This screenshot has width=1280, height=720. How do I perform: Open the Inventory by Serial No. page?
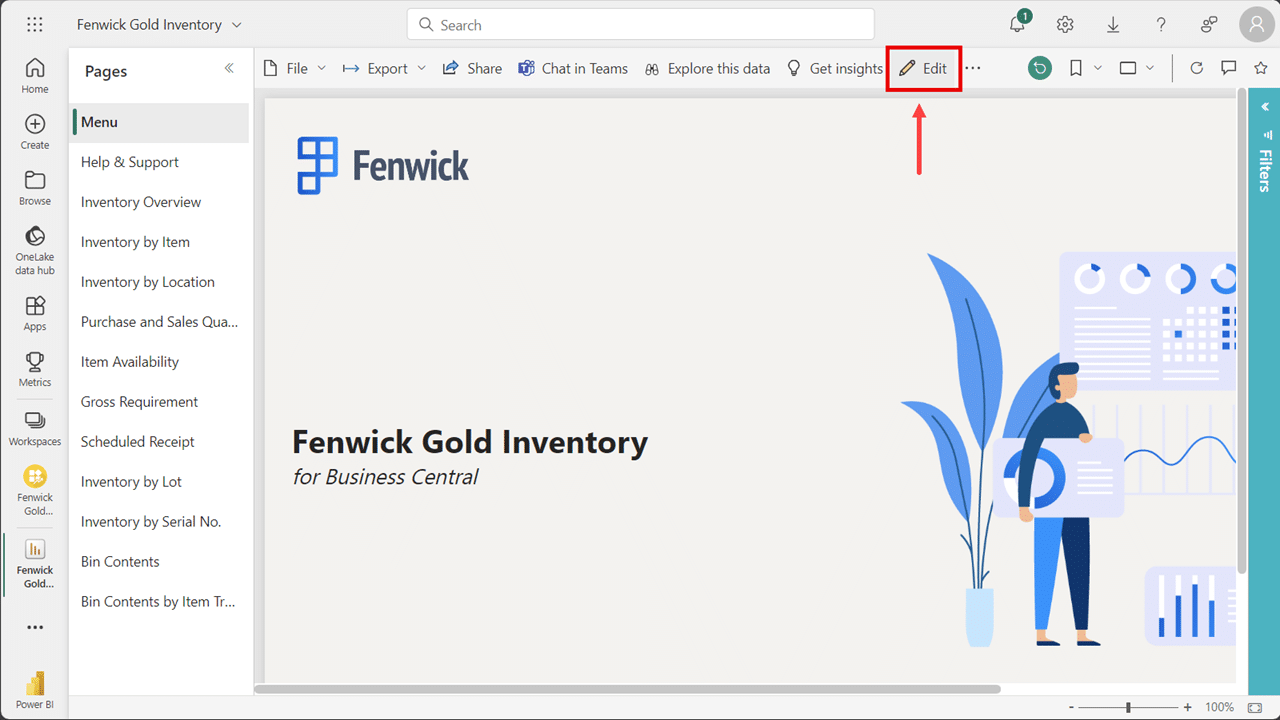pos(160,522)
